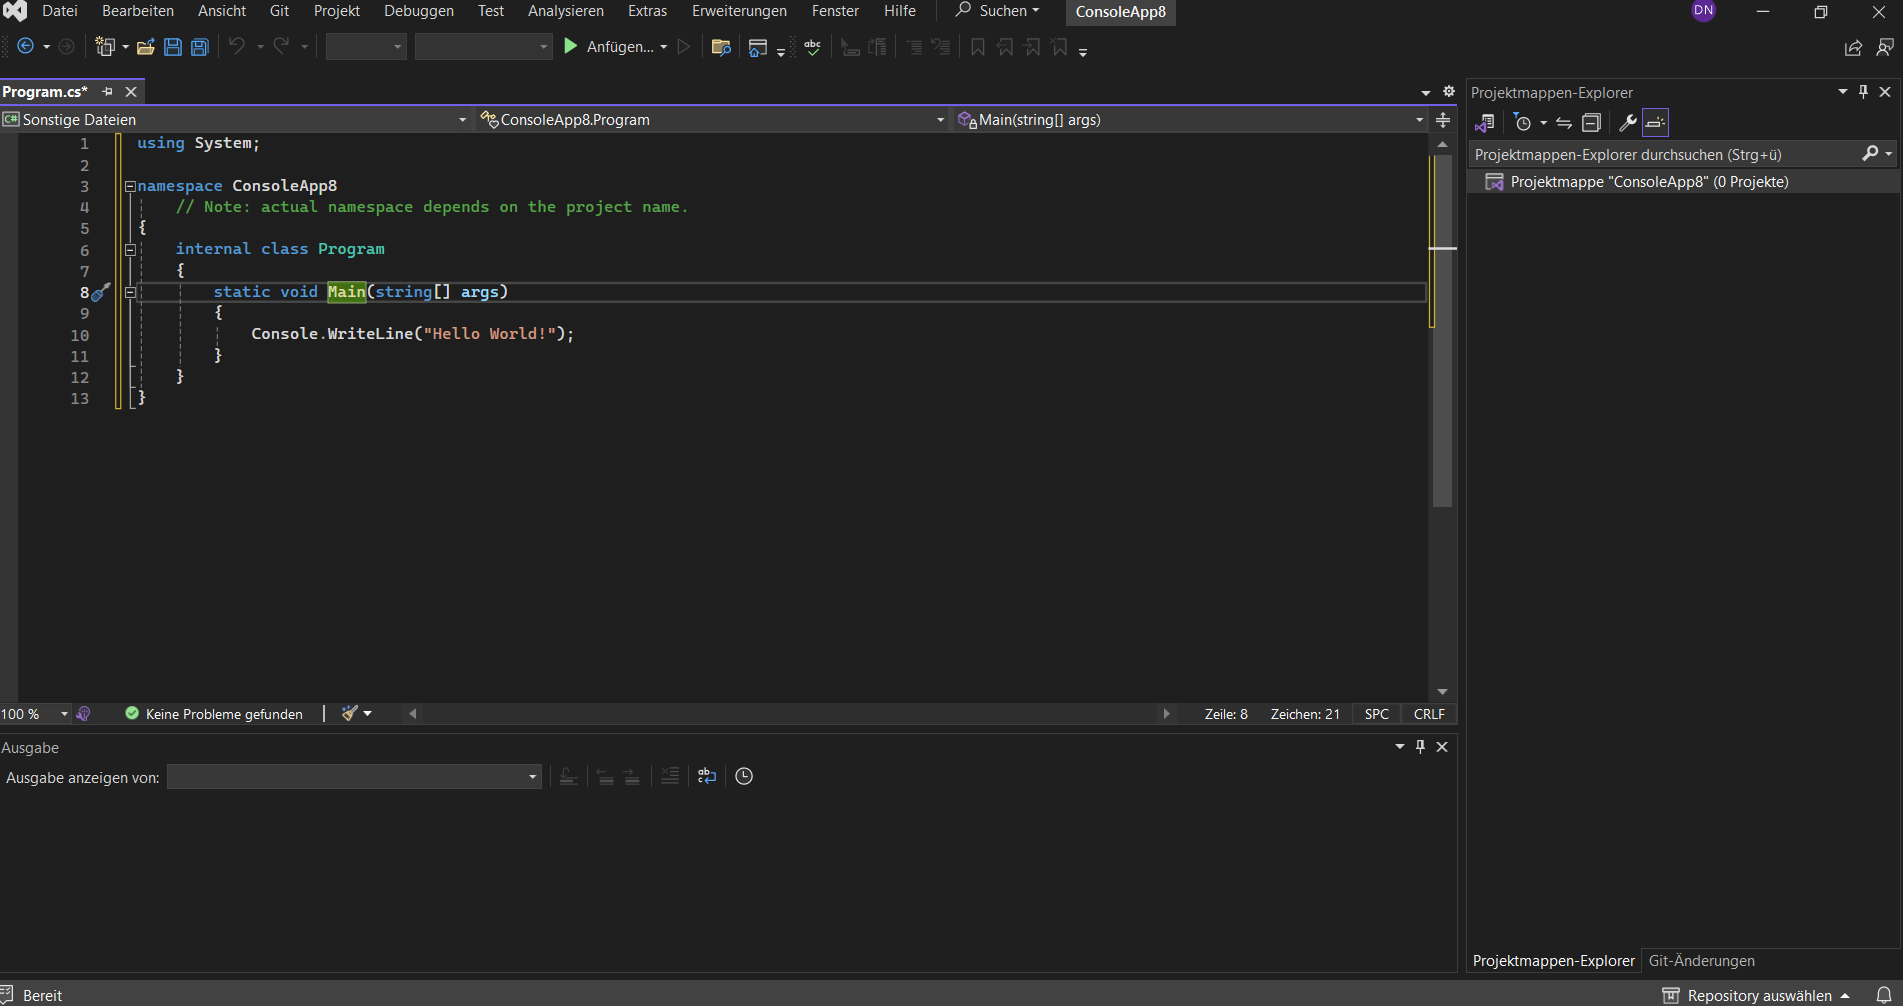Collapse the Program class outline at line 6
The width and height of the screenshot is (1903, 1006).
tap(130, 249)
